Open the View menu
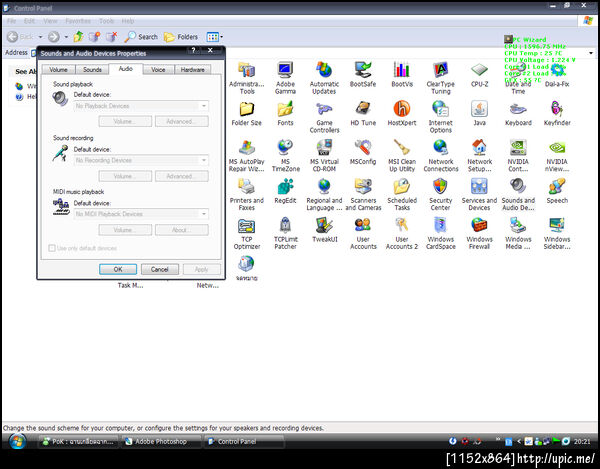600x469 pixels. [x=50, y=21]
